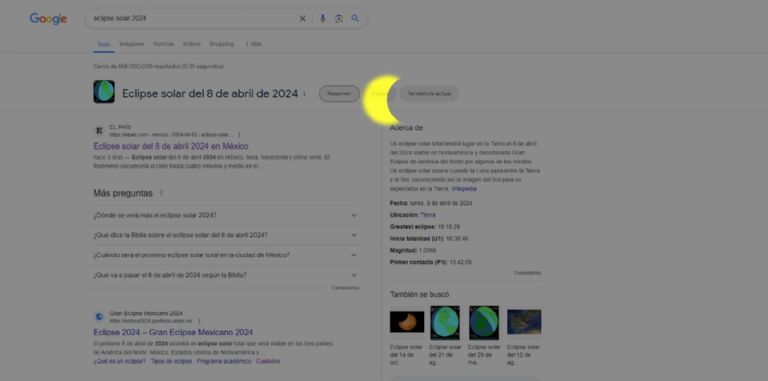Click the Inicia totalidad (U1) row
Screen dimensions: 768x381
pos(429,239)
